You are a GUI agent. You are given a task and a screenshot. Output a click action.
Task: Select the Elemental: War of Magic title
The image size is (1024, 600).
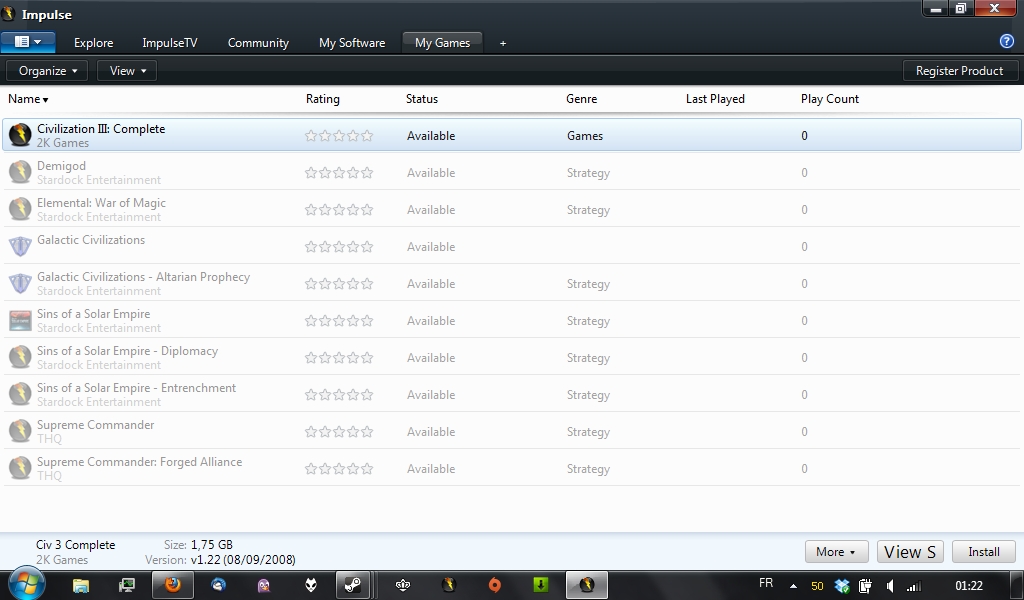101,203
